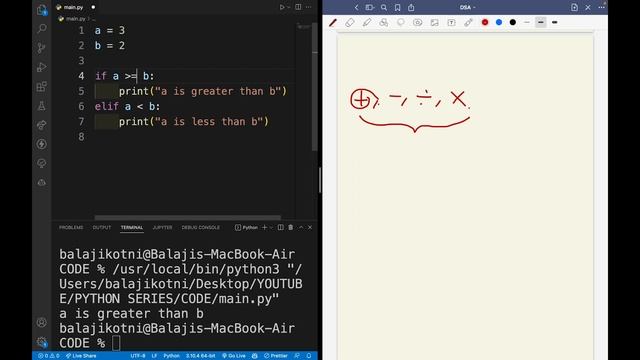The width and height of the screenshot is (640, 360).
Task: Maximize the terminal panel with chevron up
Action: point(301,227)
